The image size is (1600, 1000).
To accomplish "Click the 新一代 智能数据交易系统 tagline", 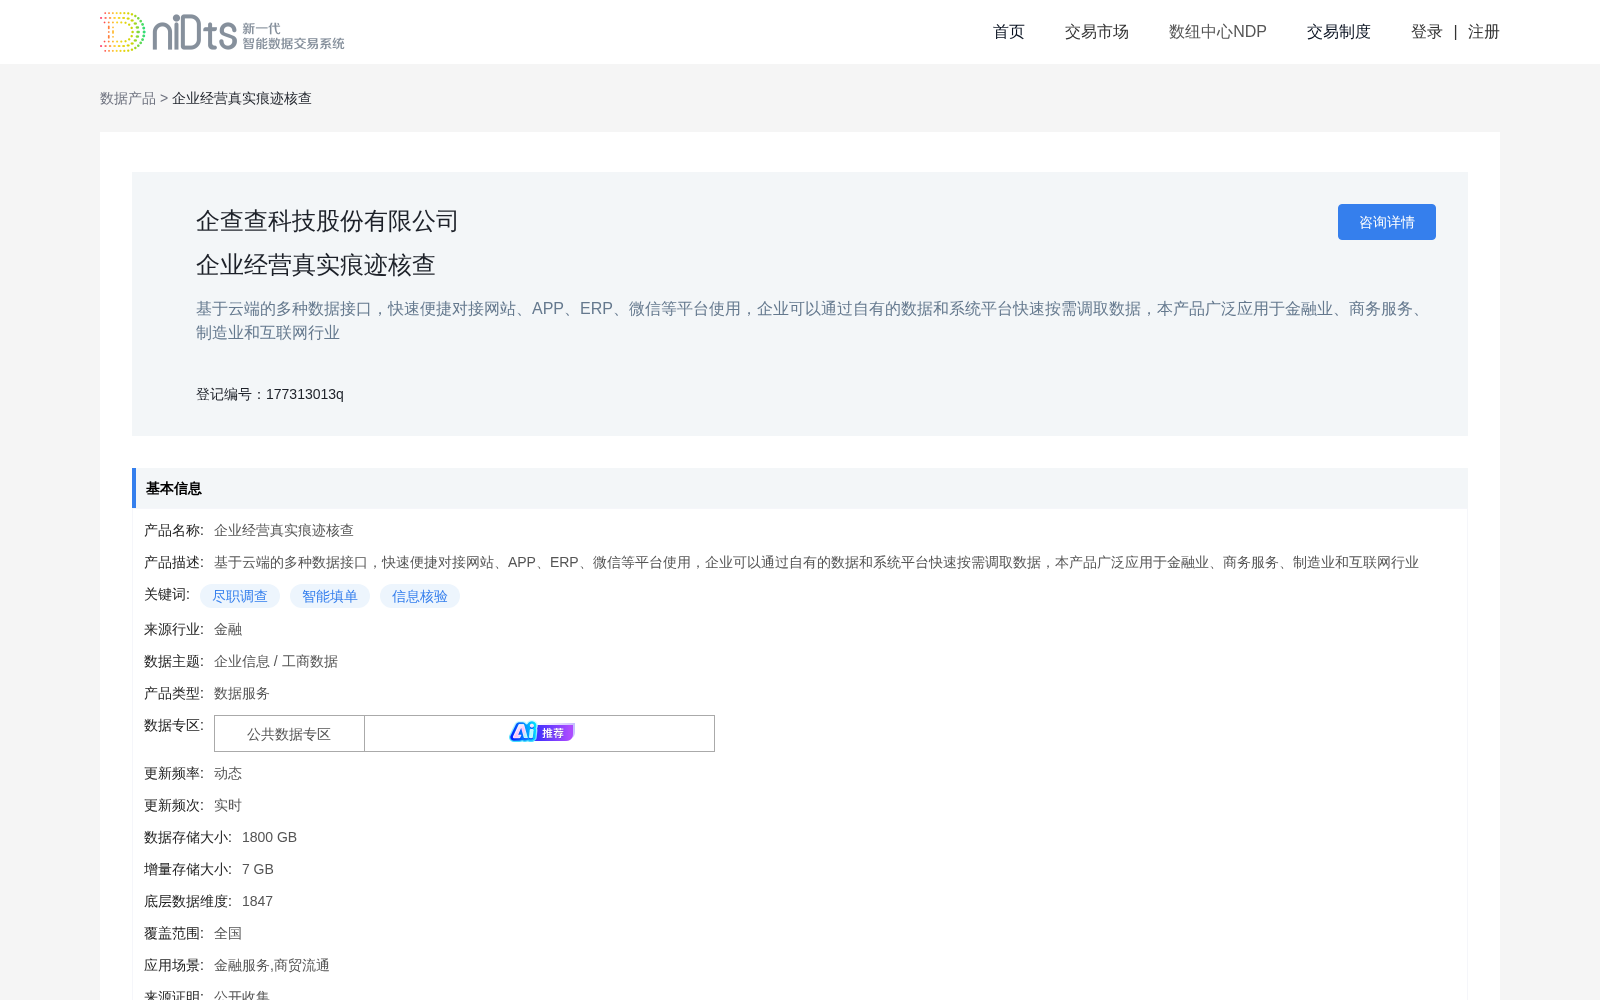I will tap(293, 36).
